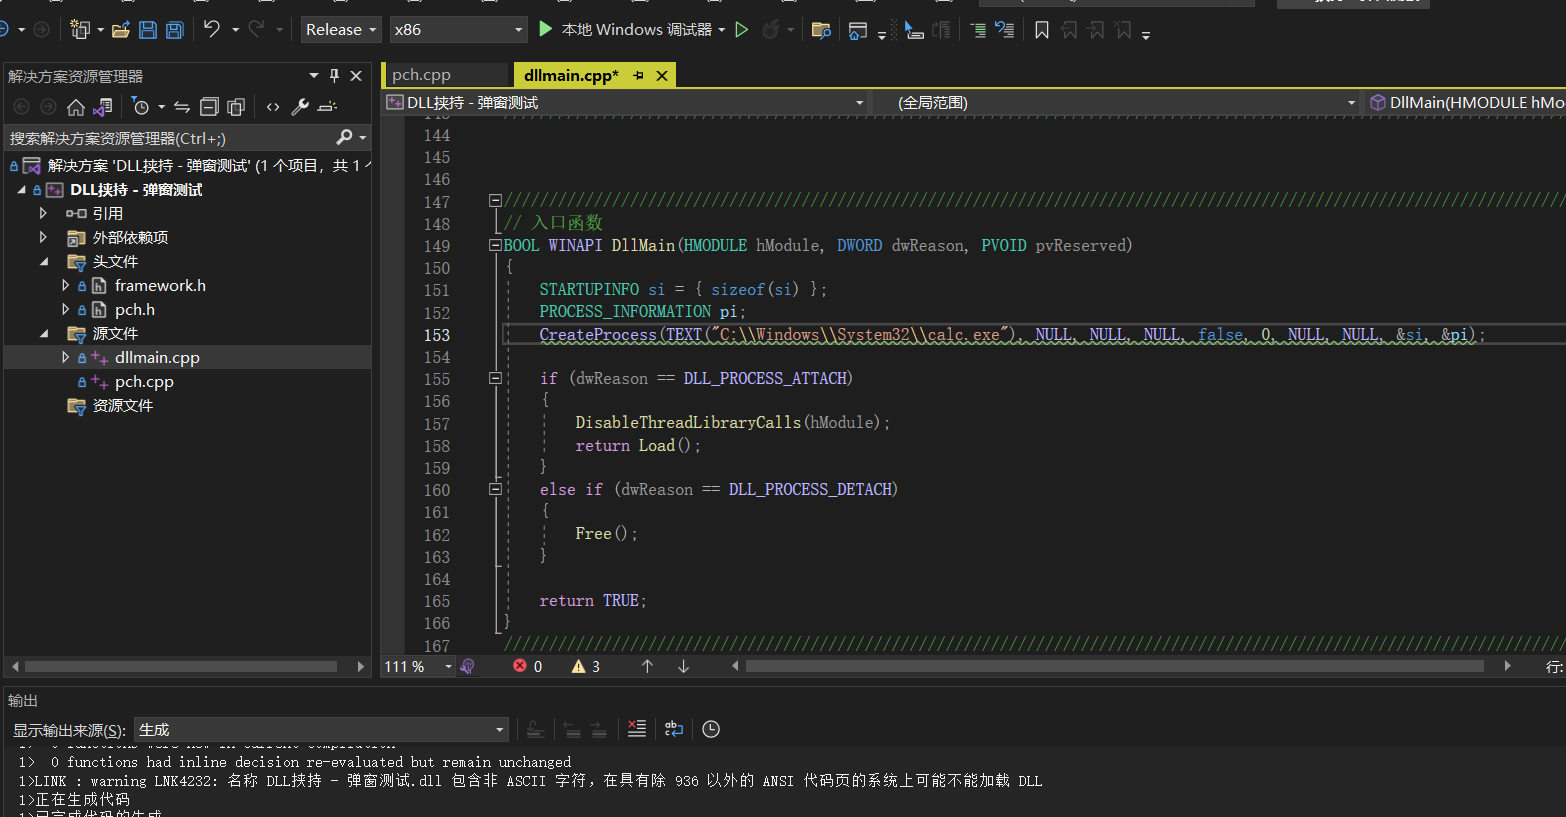Click the editor horizontal scrollbar

click(1115, 666)
